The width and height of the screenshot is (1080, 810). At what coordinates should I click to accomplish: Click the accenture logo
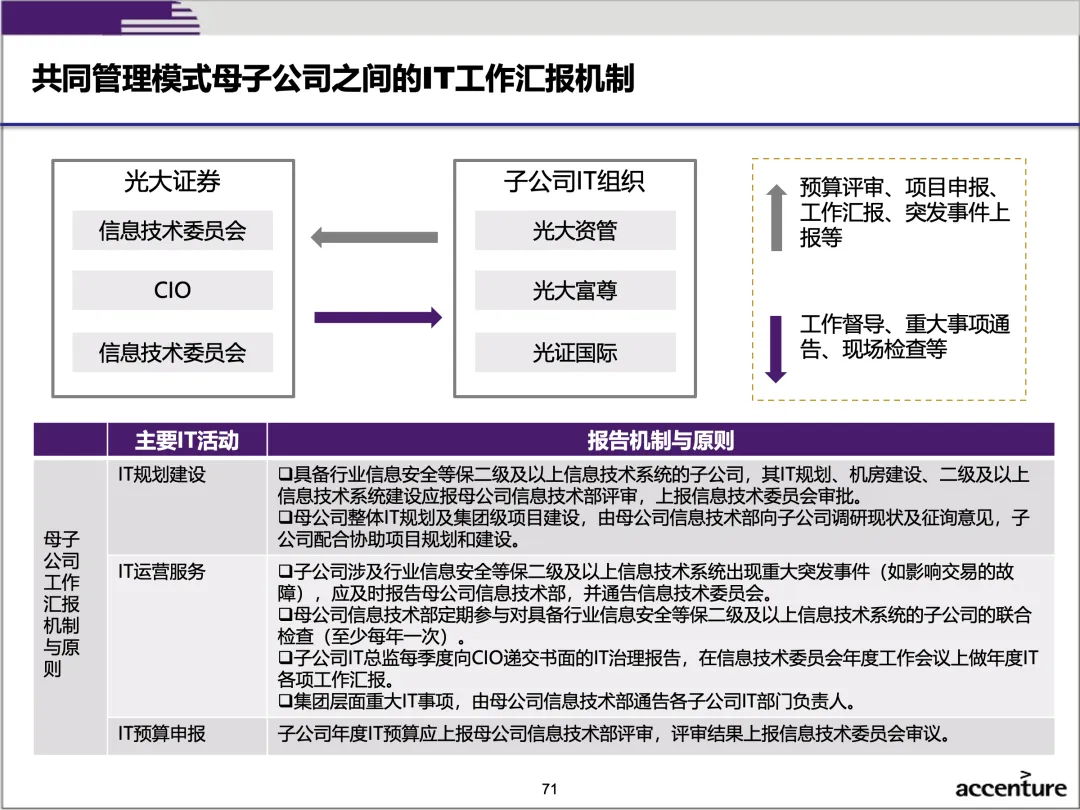coord(1010,785)
